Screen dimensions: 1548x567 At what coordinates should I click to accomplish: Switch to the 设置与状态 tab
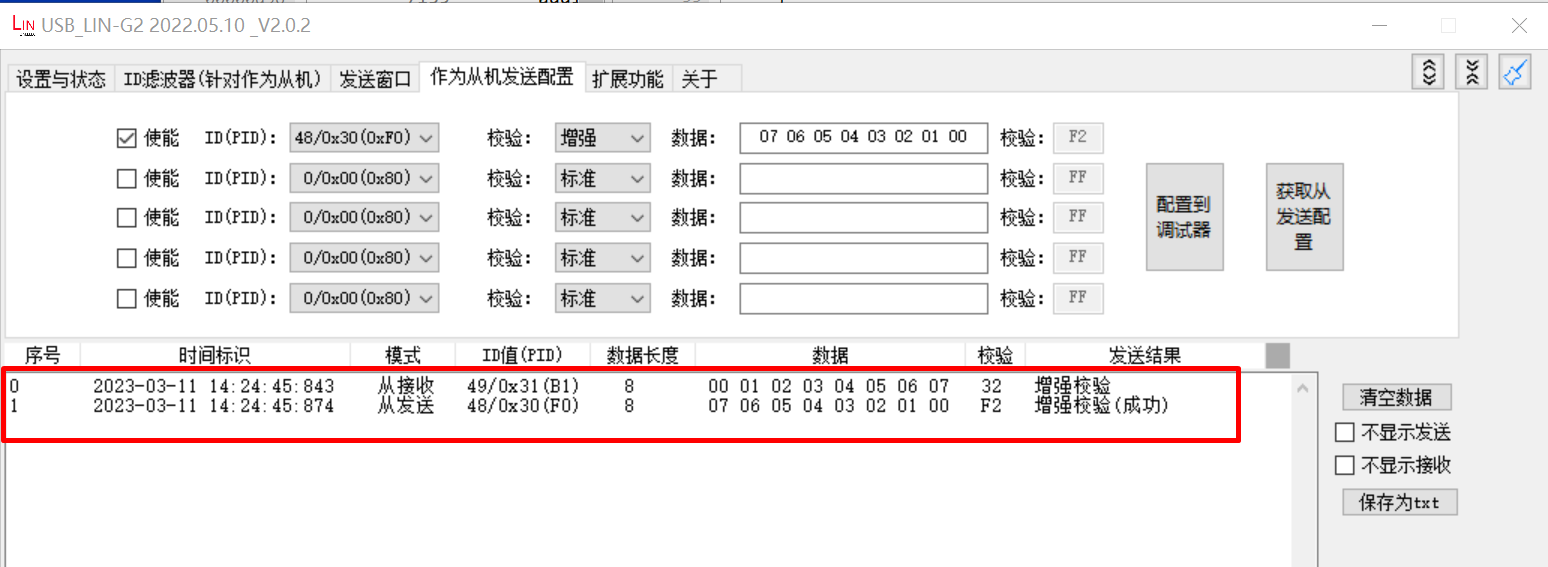click(x=61, y=79)
